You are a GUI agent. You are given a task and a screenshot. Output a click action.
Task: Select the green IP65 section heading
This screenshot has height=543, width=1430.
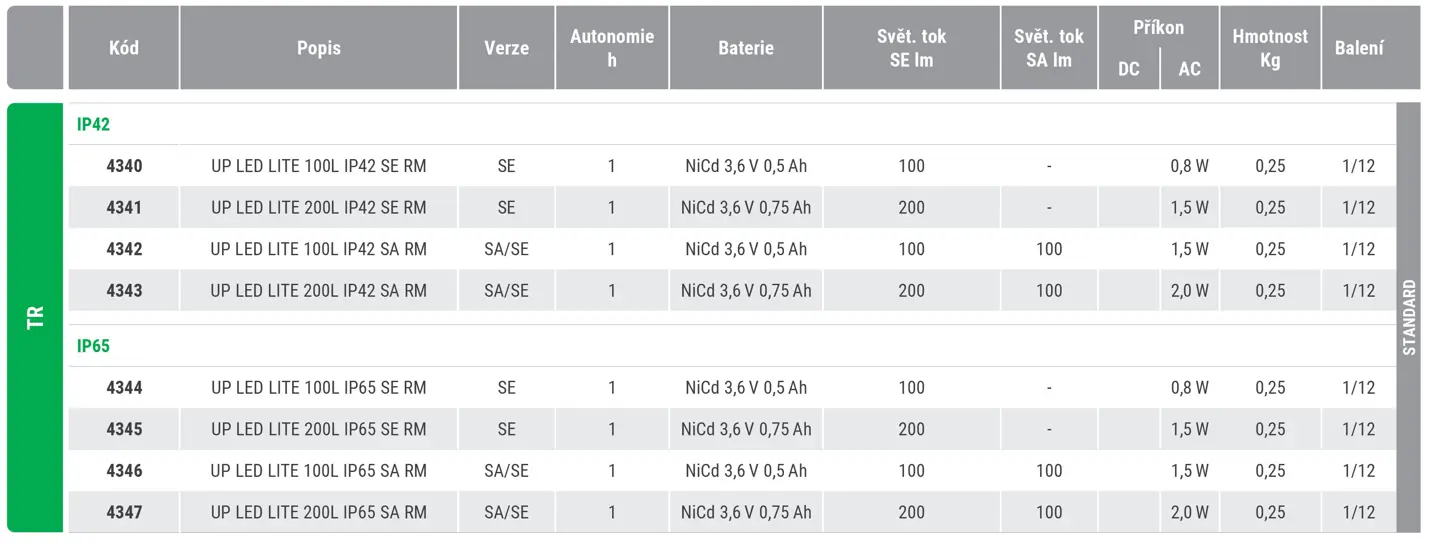(x=93, y=346)
